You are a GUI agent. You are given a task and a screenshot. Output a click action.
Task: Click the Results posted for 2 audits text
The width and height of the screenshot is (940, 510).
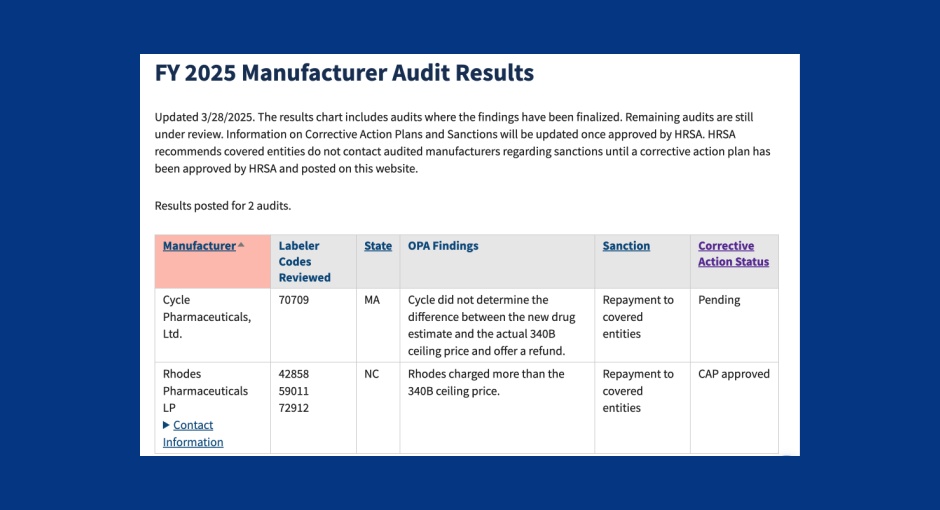click(223, 206)
